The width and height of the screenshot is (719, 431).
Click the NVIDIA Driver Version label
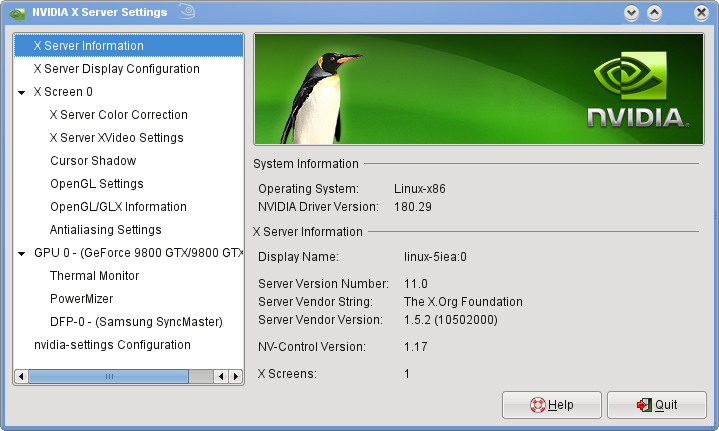coord(318,207)
